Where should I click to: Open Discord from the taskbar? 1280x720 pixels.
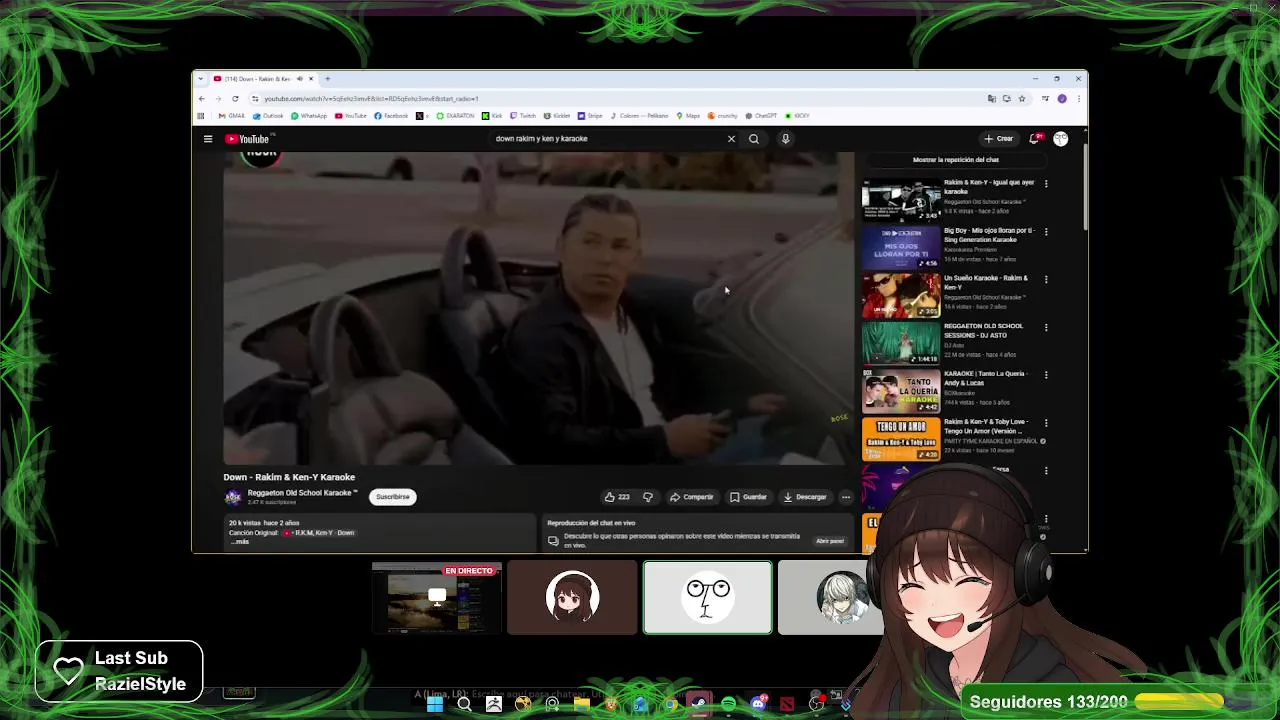(x=758, y=704)
